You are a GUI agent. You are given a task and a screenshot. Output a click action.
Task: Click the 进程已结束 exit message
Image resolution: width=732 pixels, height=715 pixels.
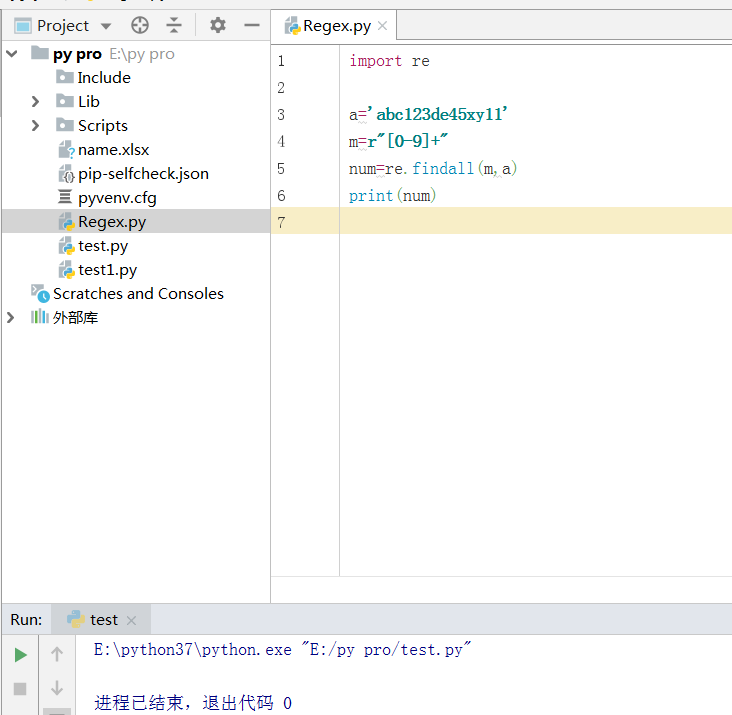(x=193, y=703)
